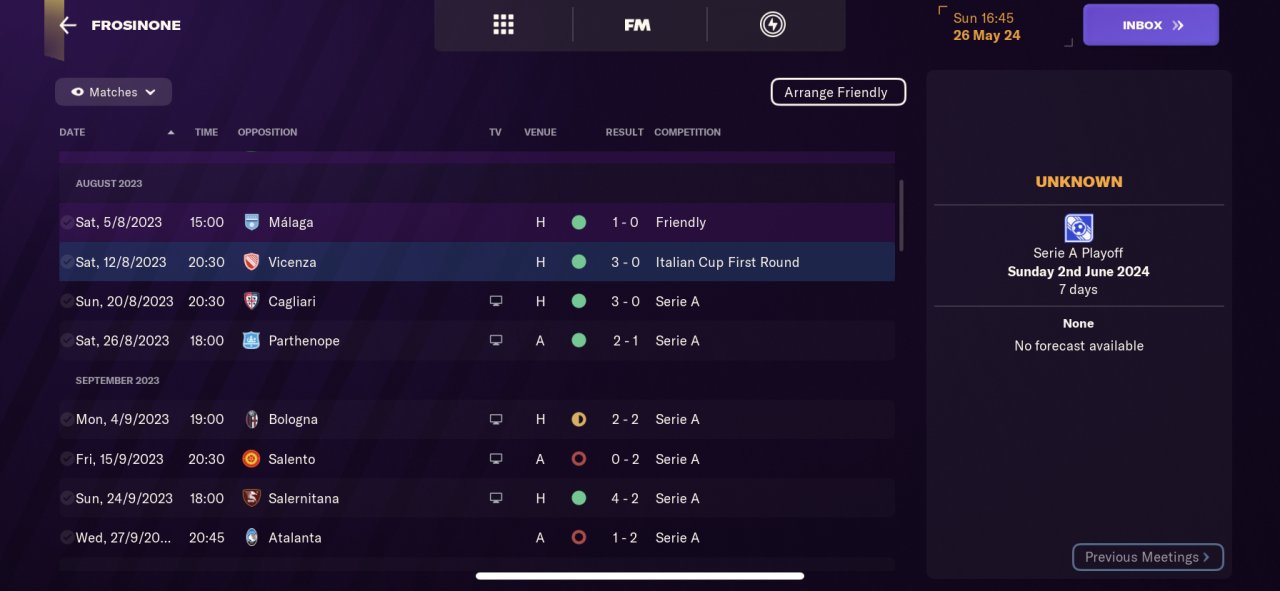Sort by the Opposition column header
Screen dimensions: 1280x591
[267, 132]
